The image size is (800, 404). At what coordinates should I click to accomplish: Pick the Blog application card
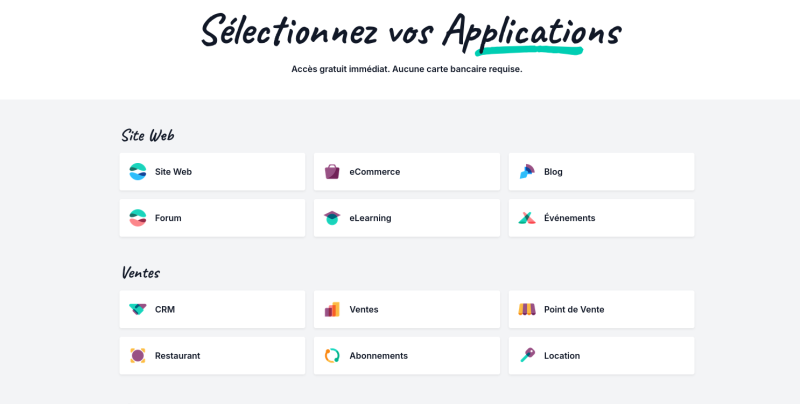602,172
